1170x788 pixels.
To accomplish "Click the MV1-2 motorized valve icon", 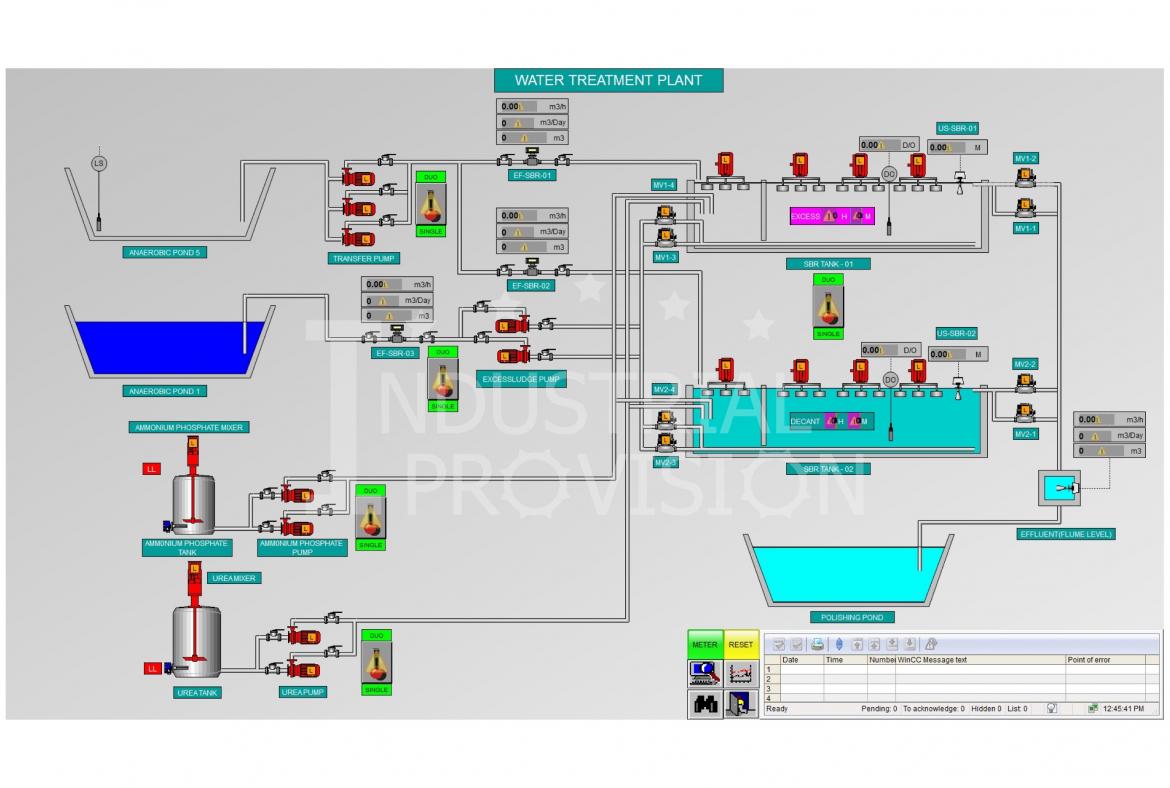I will pyautogui.click(x=1025, y=177).
